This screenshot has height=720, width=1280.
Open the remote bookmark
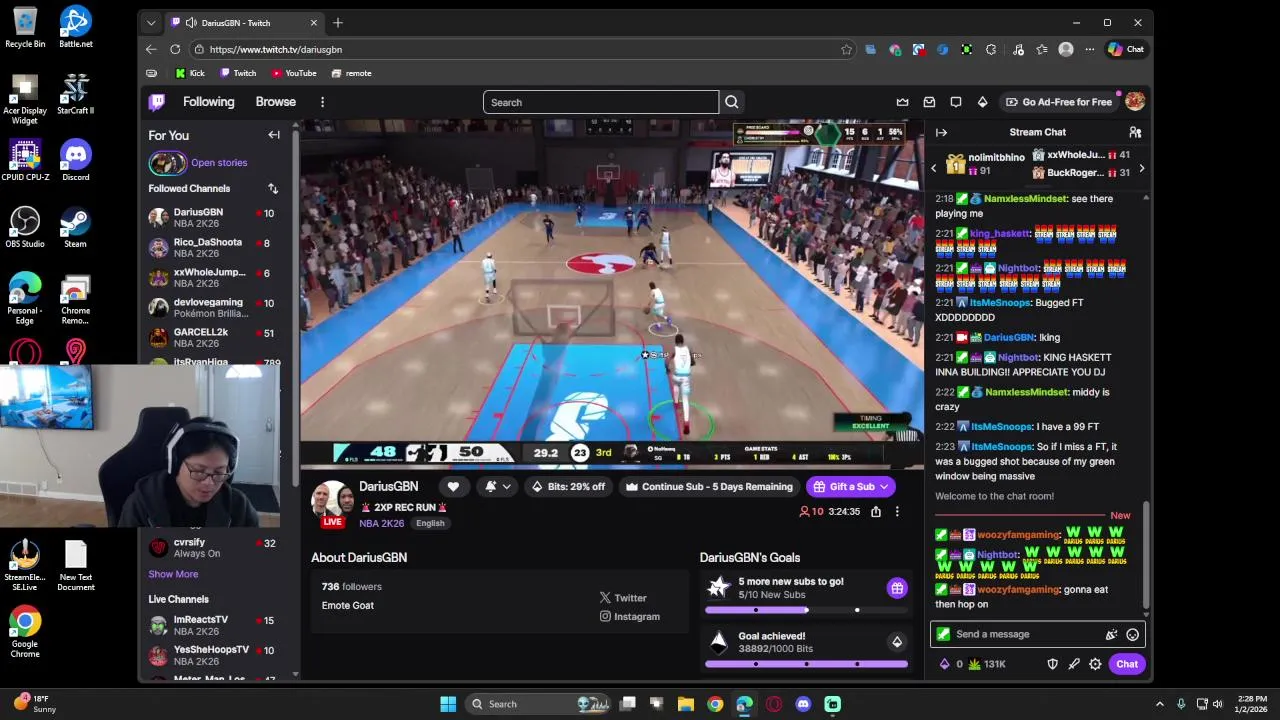click(x=351, y=73)
